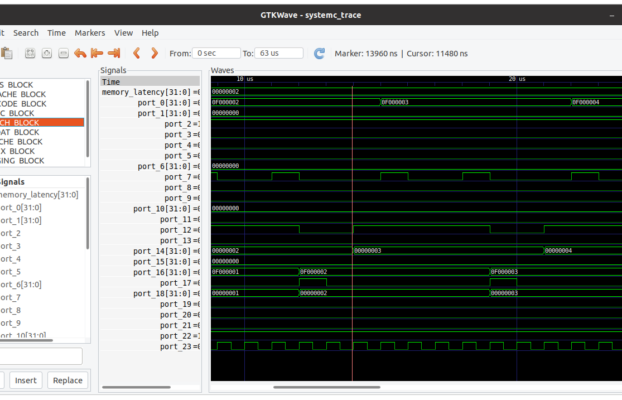The width and height of the screenshot is (622, 400).
Task: Click the block tree vertical scrollbar
Action: pos(88,118)
